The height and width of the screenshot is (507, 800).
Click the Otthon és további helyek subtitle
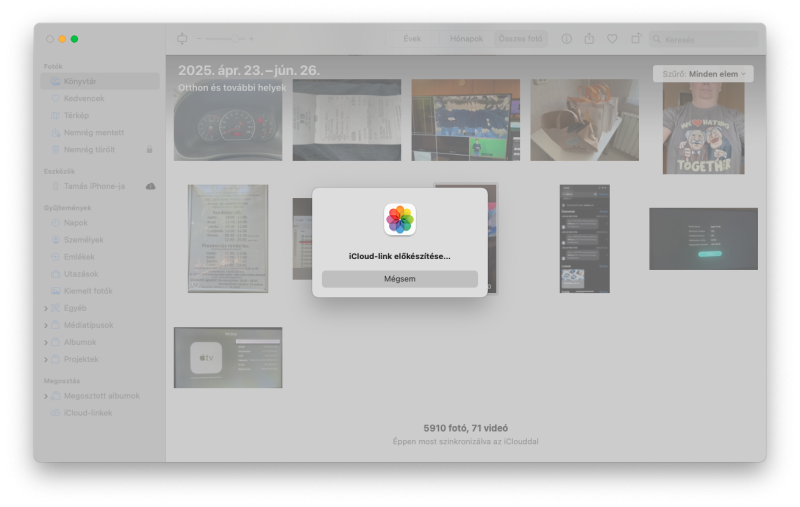(x=232, y=88)
